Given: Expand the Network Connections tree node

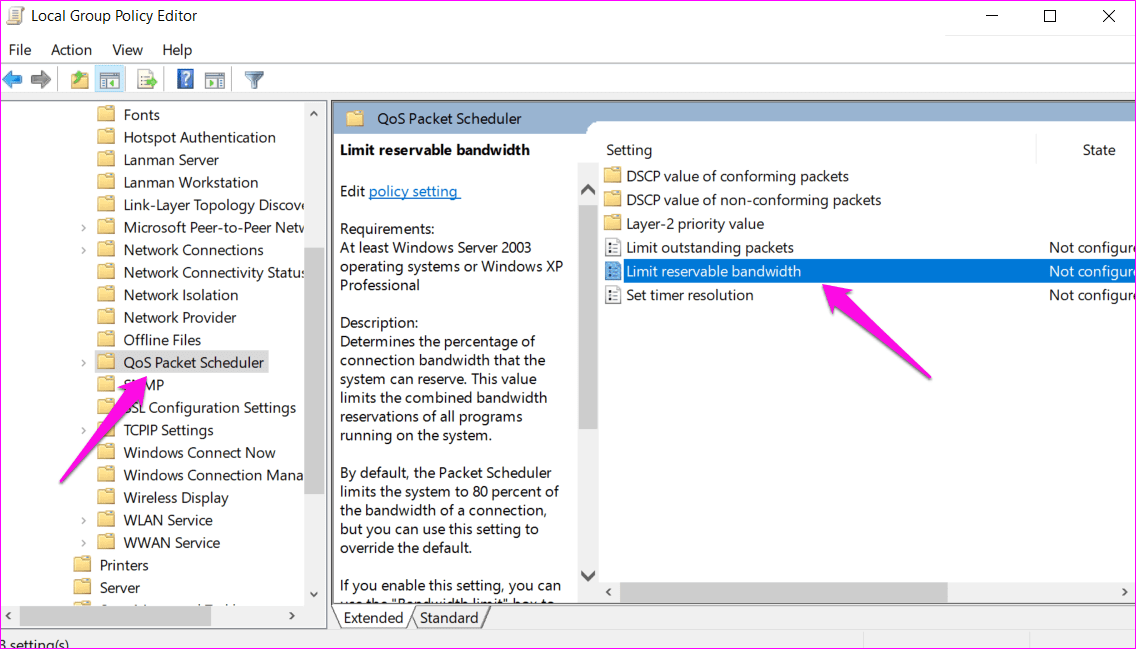Looking at the screenshot, I should coord(83,251).
